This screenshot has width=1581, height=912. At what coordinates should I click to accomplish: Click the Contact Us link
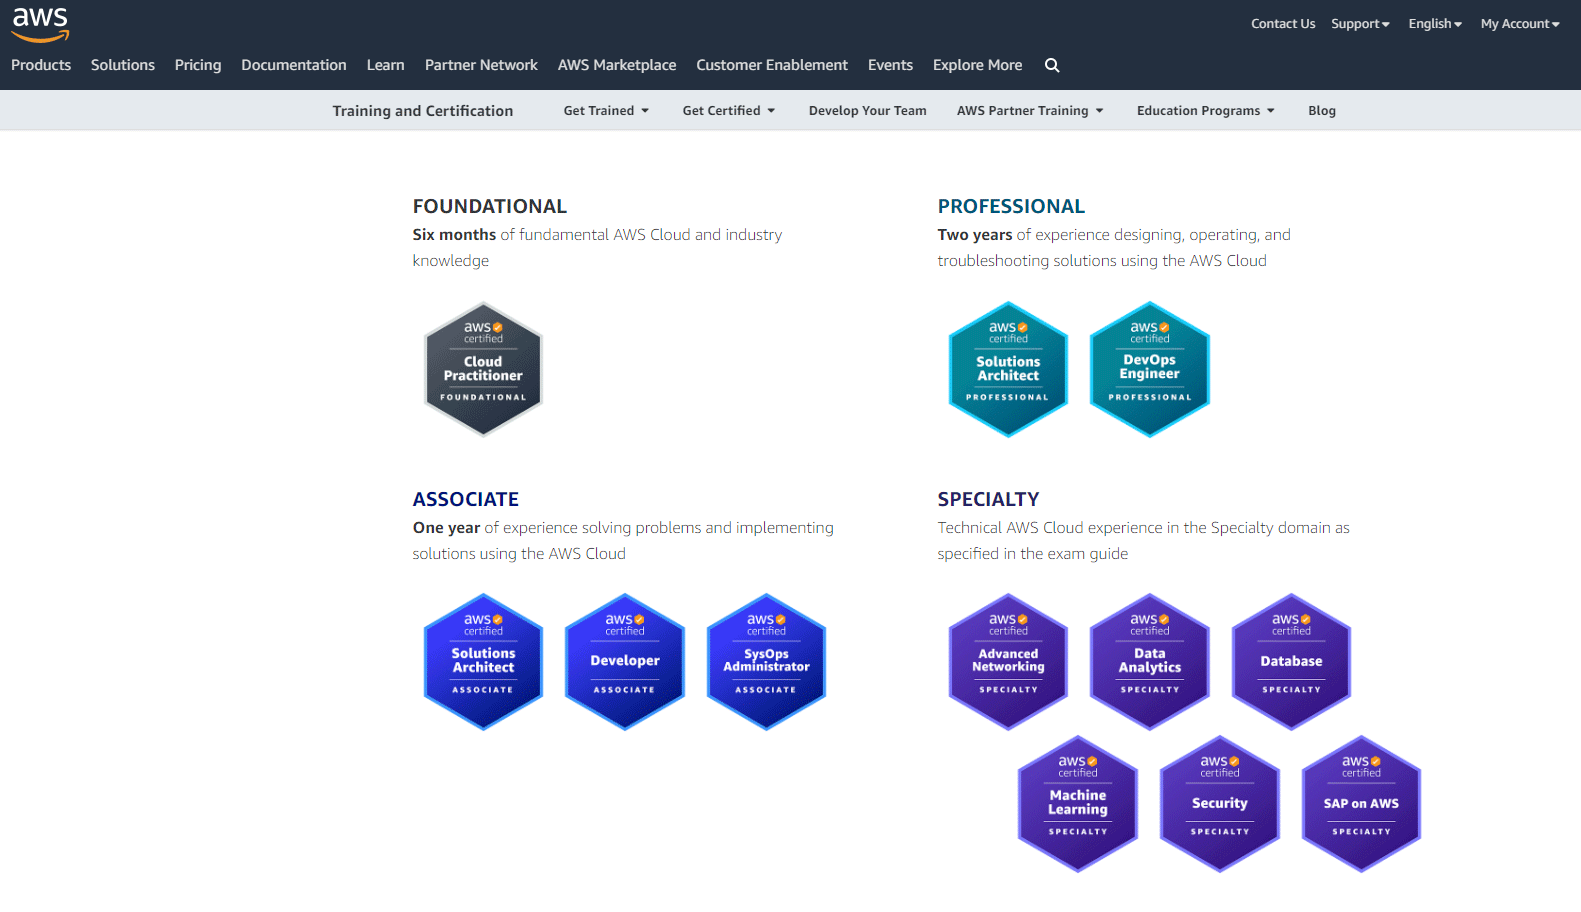[1283, 24]
